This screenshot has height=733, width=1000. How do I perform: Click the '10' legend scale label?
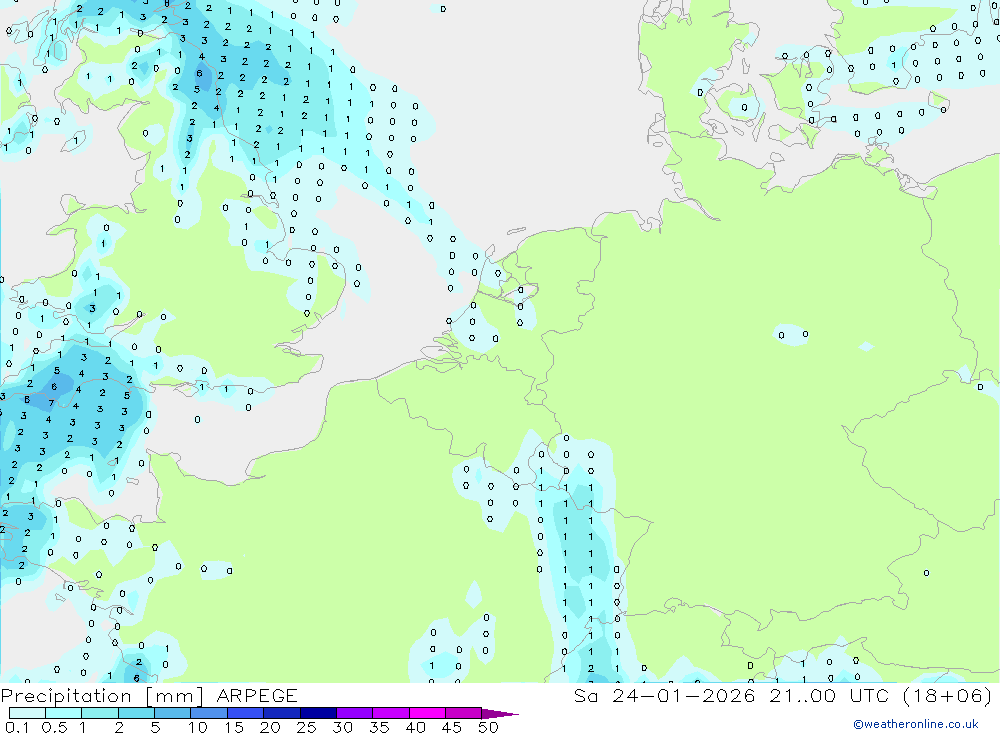coord(198,727)
